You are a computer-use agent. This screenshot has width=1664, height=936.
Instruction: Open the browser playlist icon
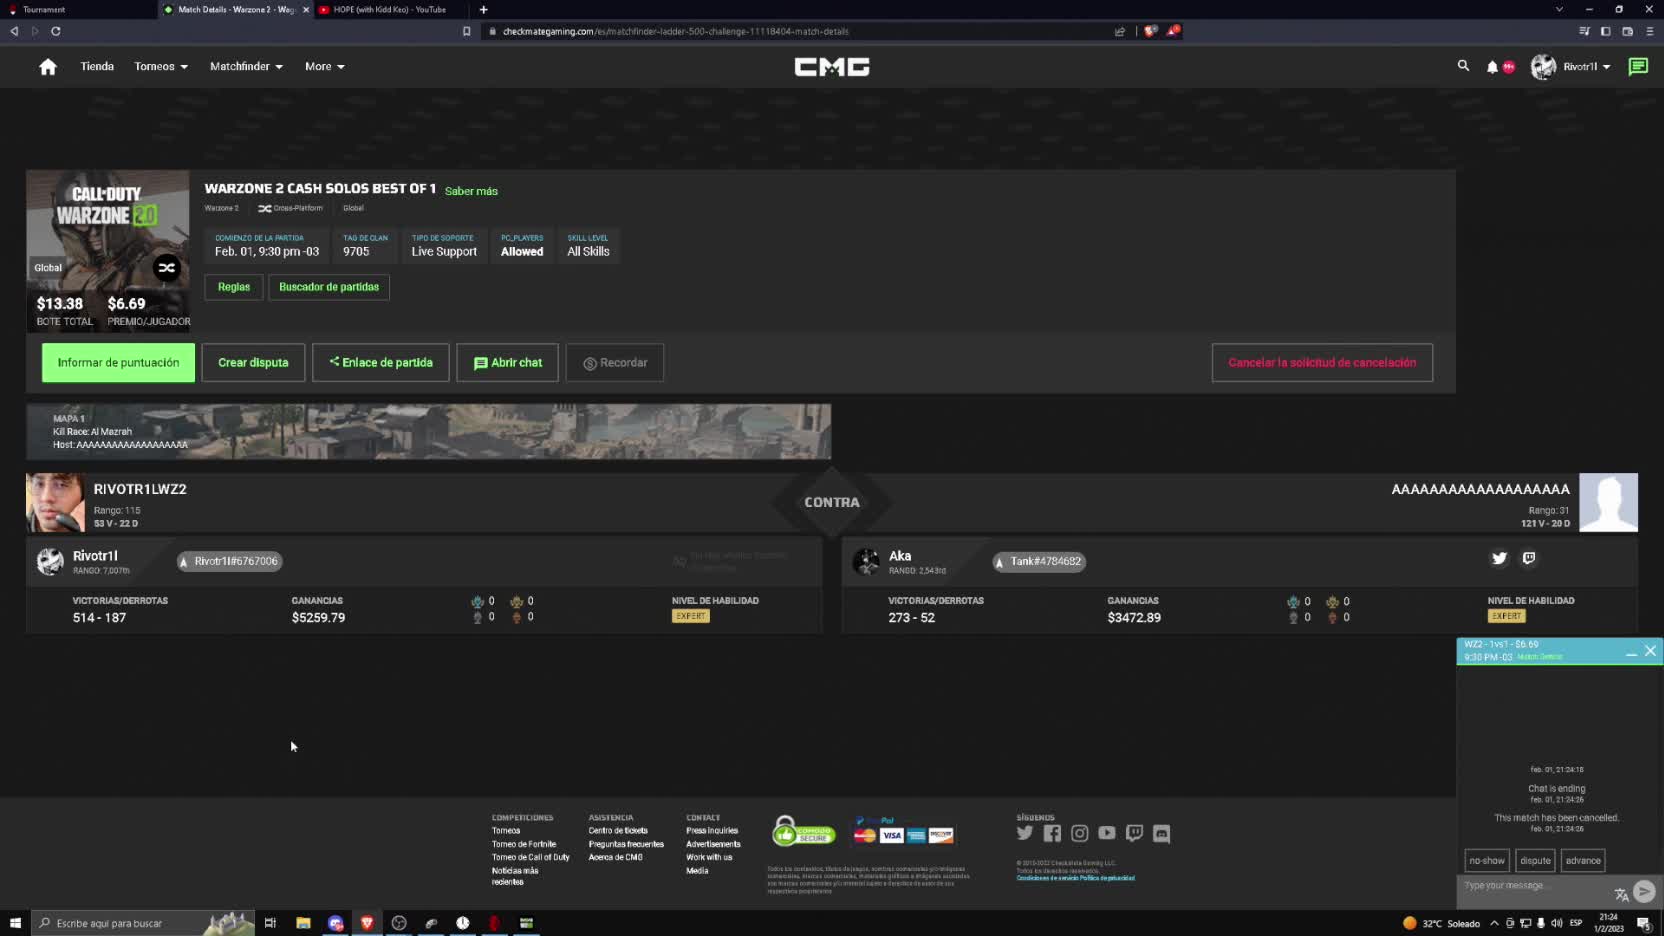pos(1584,31)
